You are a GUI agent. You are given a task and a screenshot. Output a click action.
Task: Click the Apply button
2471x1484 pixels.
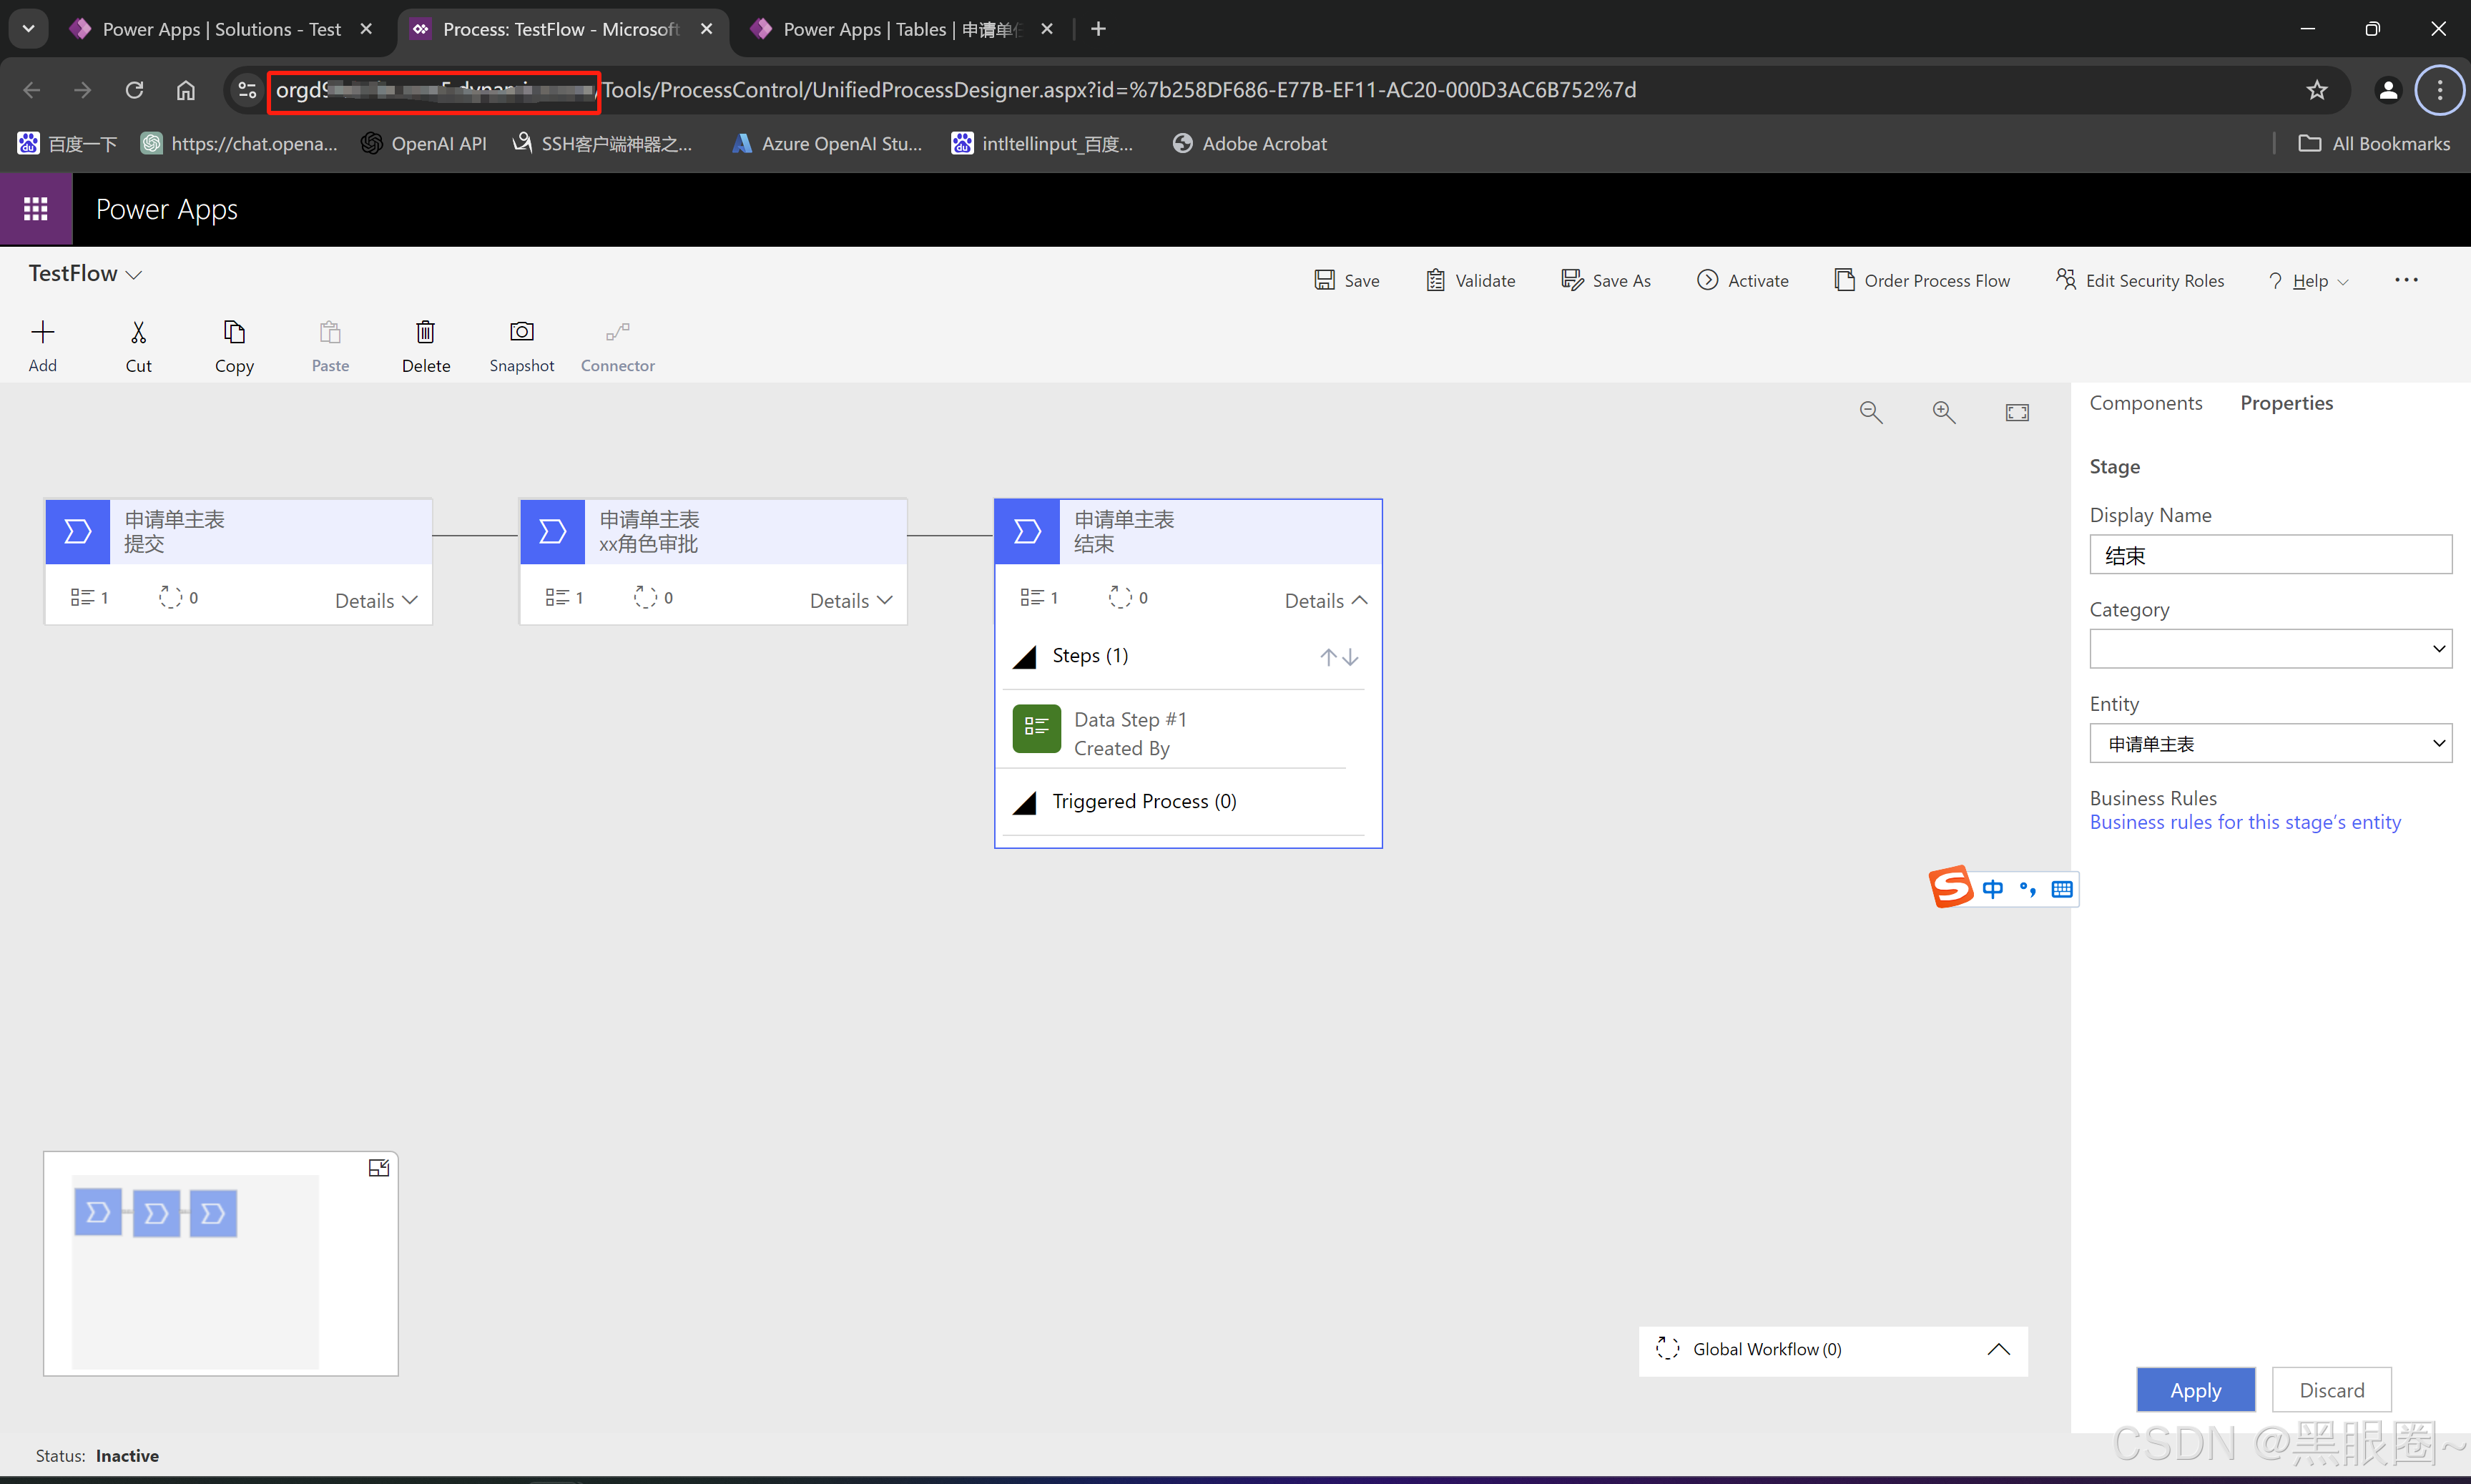click(2195, 1390)
